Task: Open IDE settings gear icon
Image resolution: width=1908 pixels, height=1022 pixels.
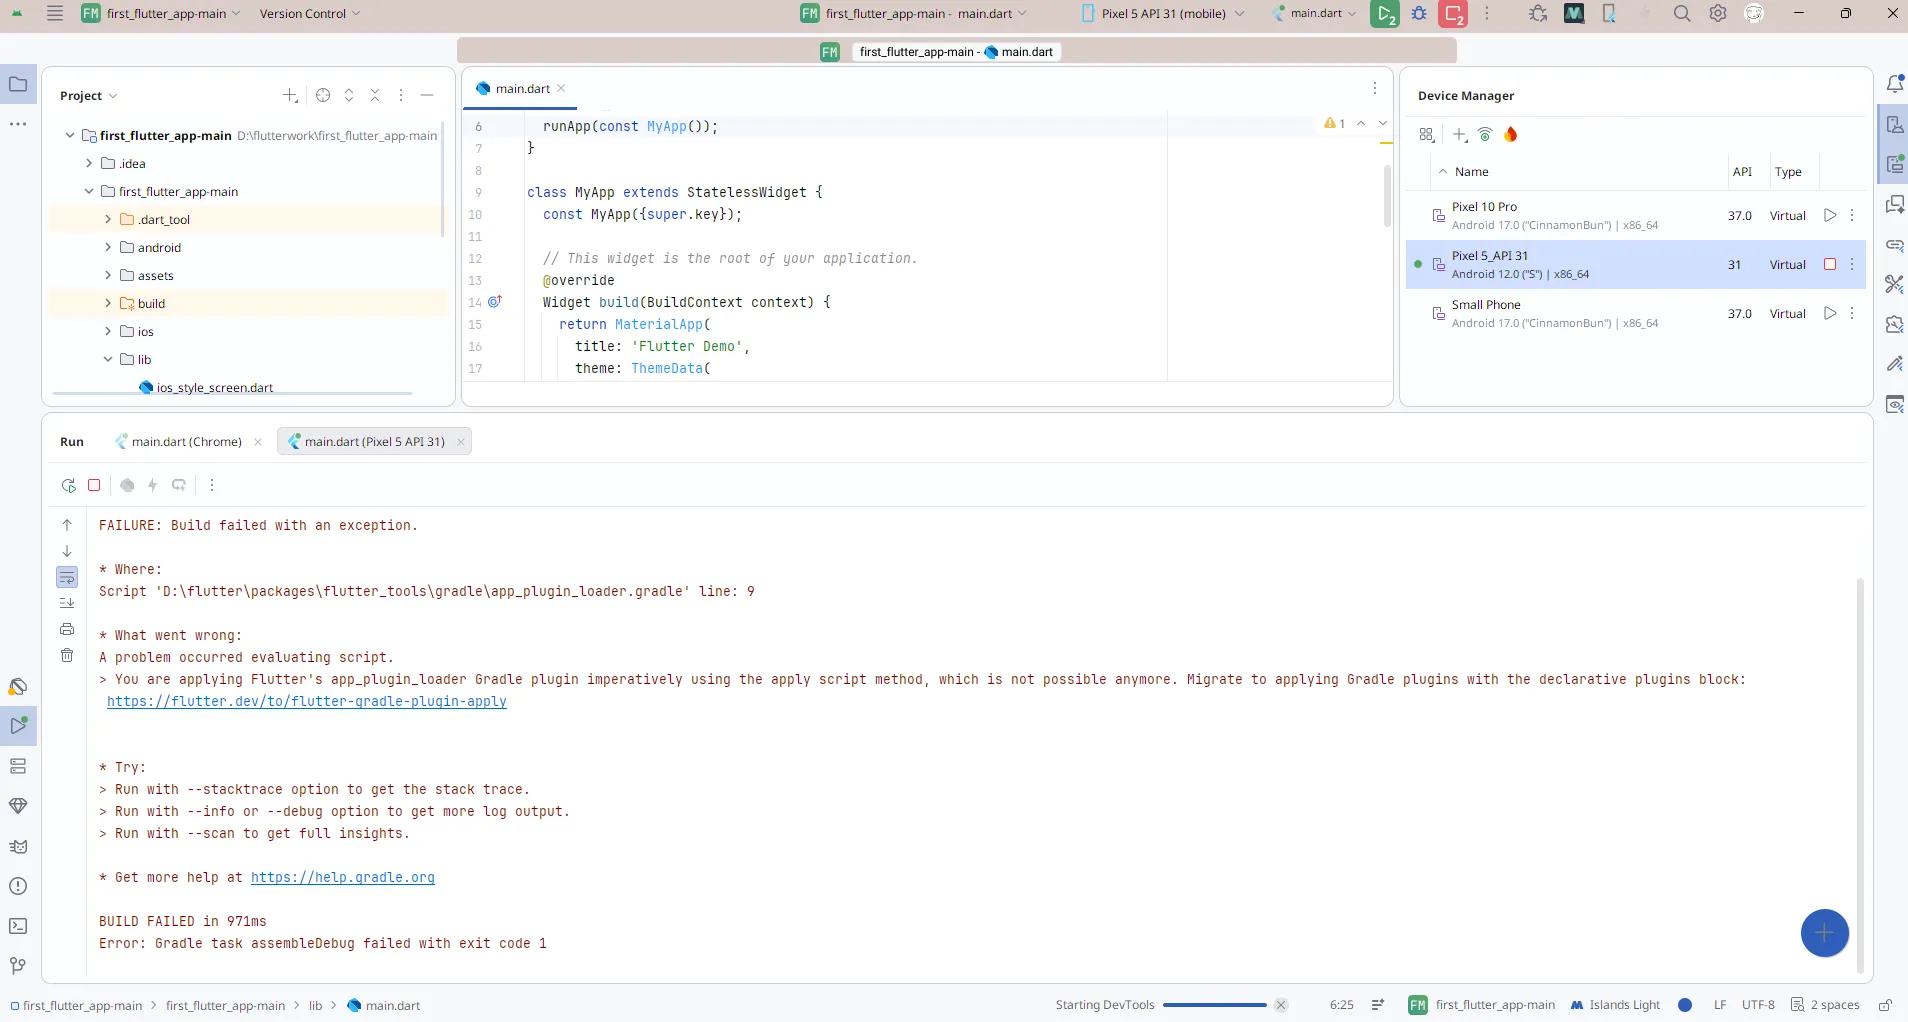Action: point(1718,14)
